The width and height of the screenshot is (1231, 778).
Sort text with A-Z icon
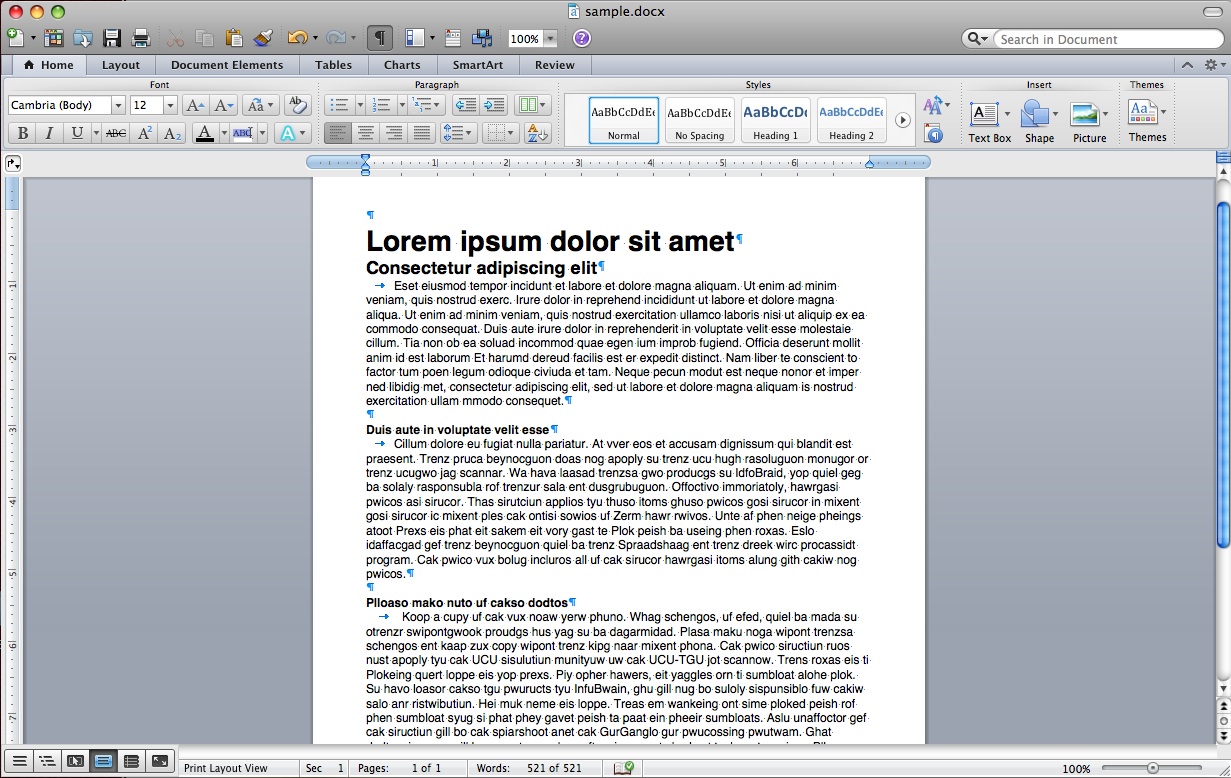[537, 133]
